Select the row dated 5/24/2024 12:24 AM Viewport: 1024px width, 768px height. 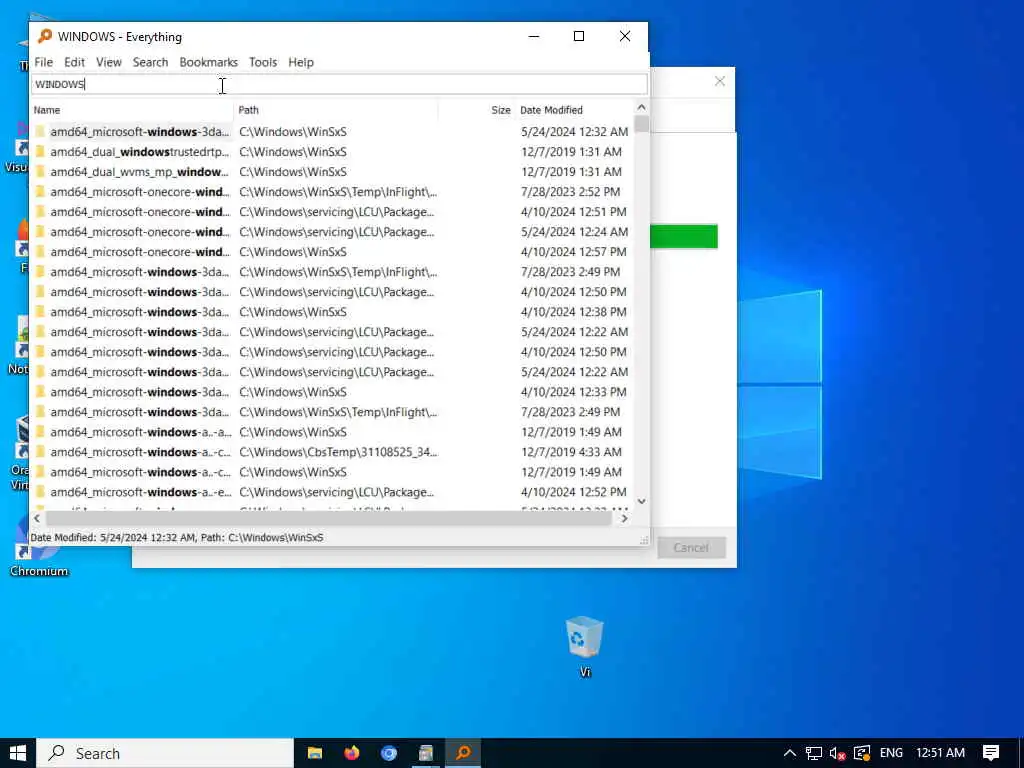(332, 232)
